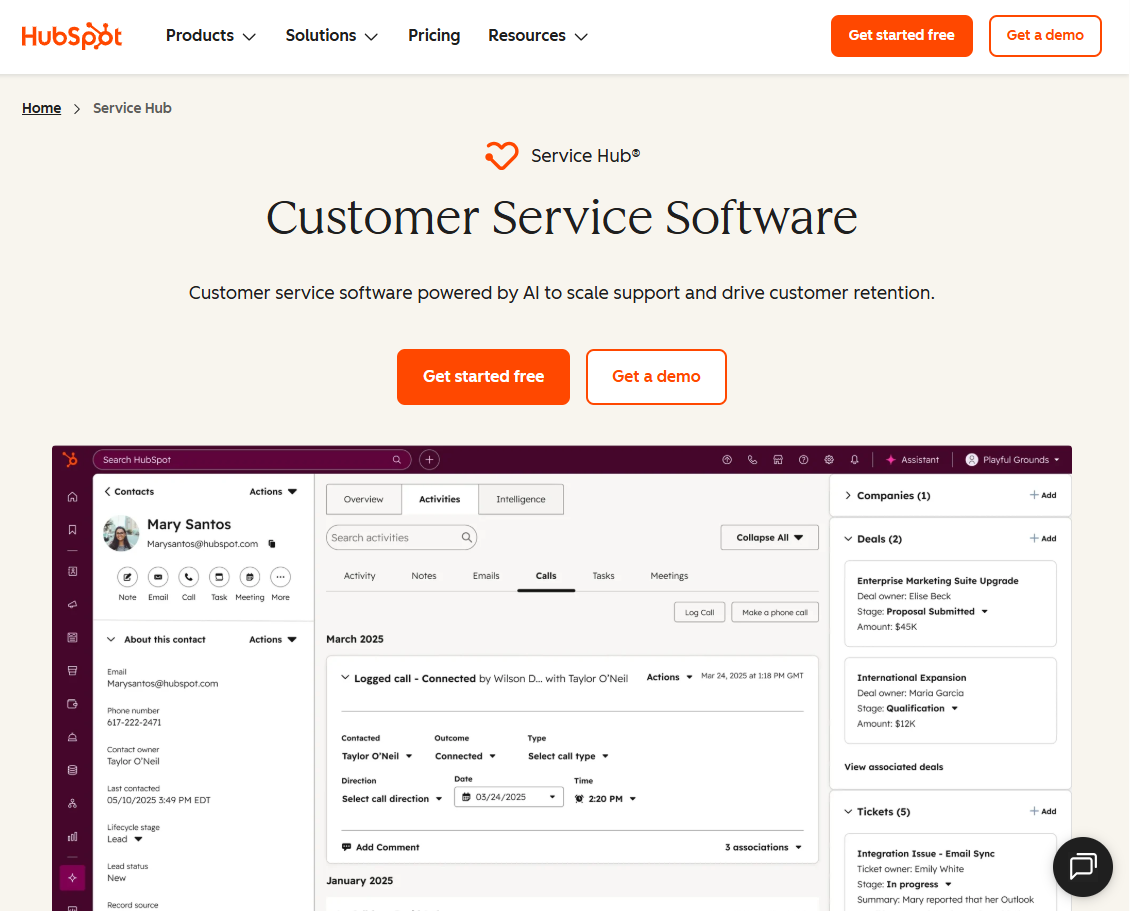
Task: Select the Meetings activity tab
Action: pos(669,576)
